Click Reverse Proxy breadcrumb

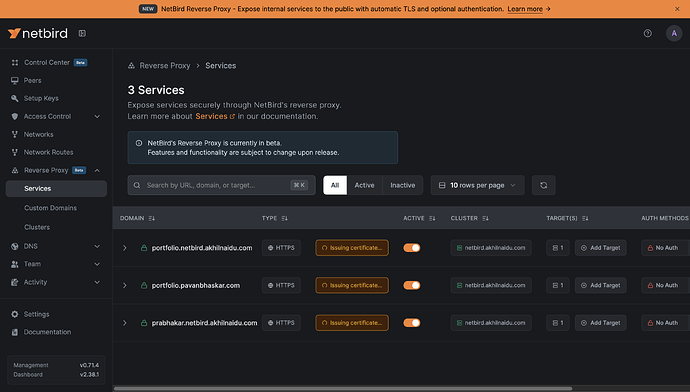pyautogui.click(x=165, y=66)
